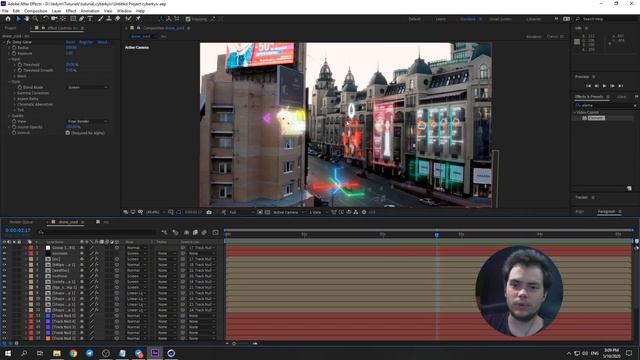Click the snapshot camera icon under the viewer
The height and width of the screenshot is (360, 640).
[x=209, y=212]
